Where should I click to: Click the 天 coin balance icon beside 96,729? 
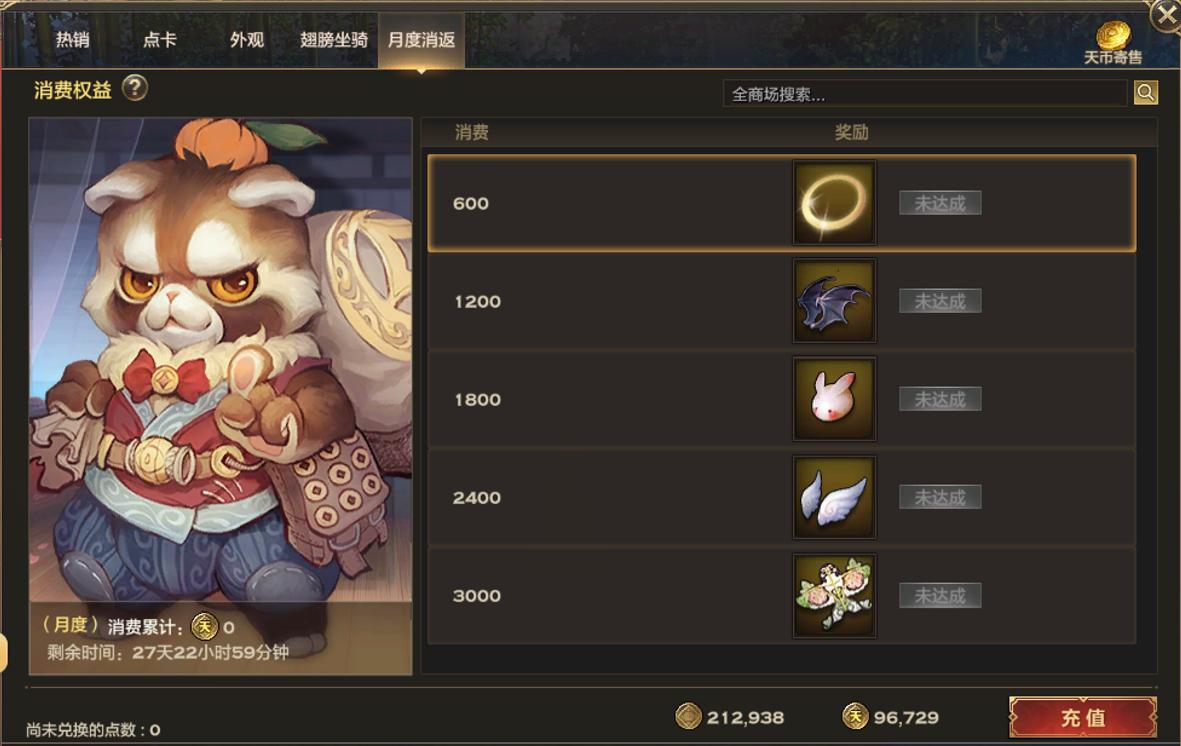point(855,716)
